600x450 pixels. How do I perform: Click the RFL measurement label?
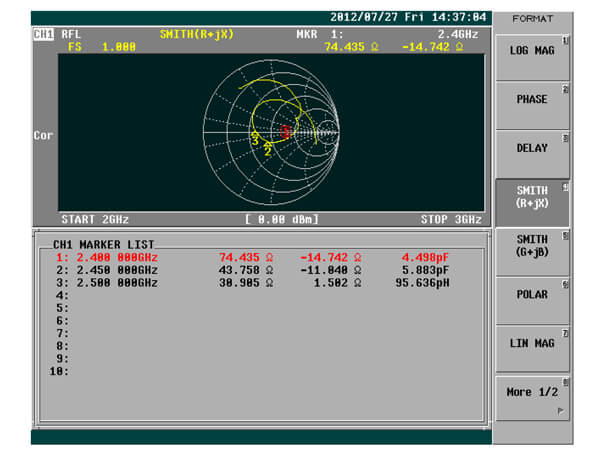pos(71,34)
